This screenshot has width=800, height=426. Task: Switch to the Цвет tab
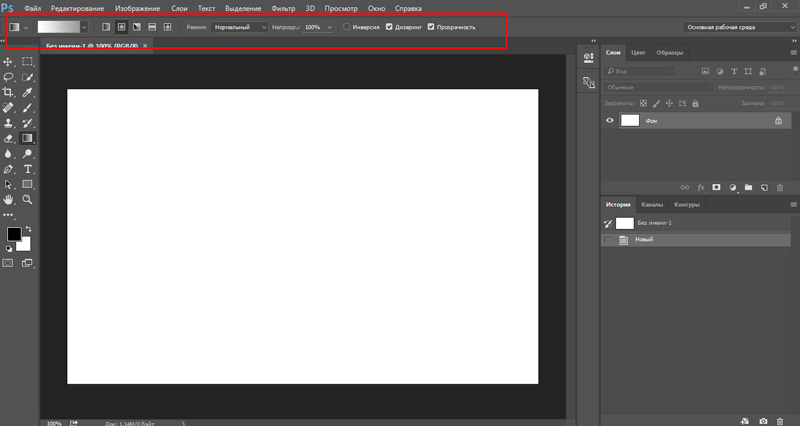point(638,53)
